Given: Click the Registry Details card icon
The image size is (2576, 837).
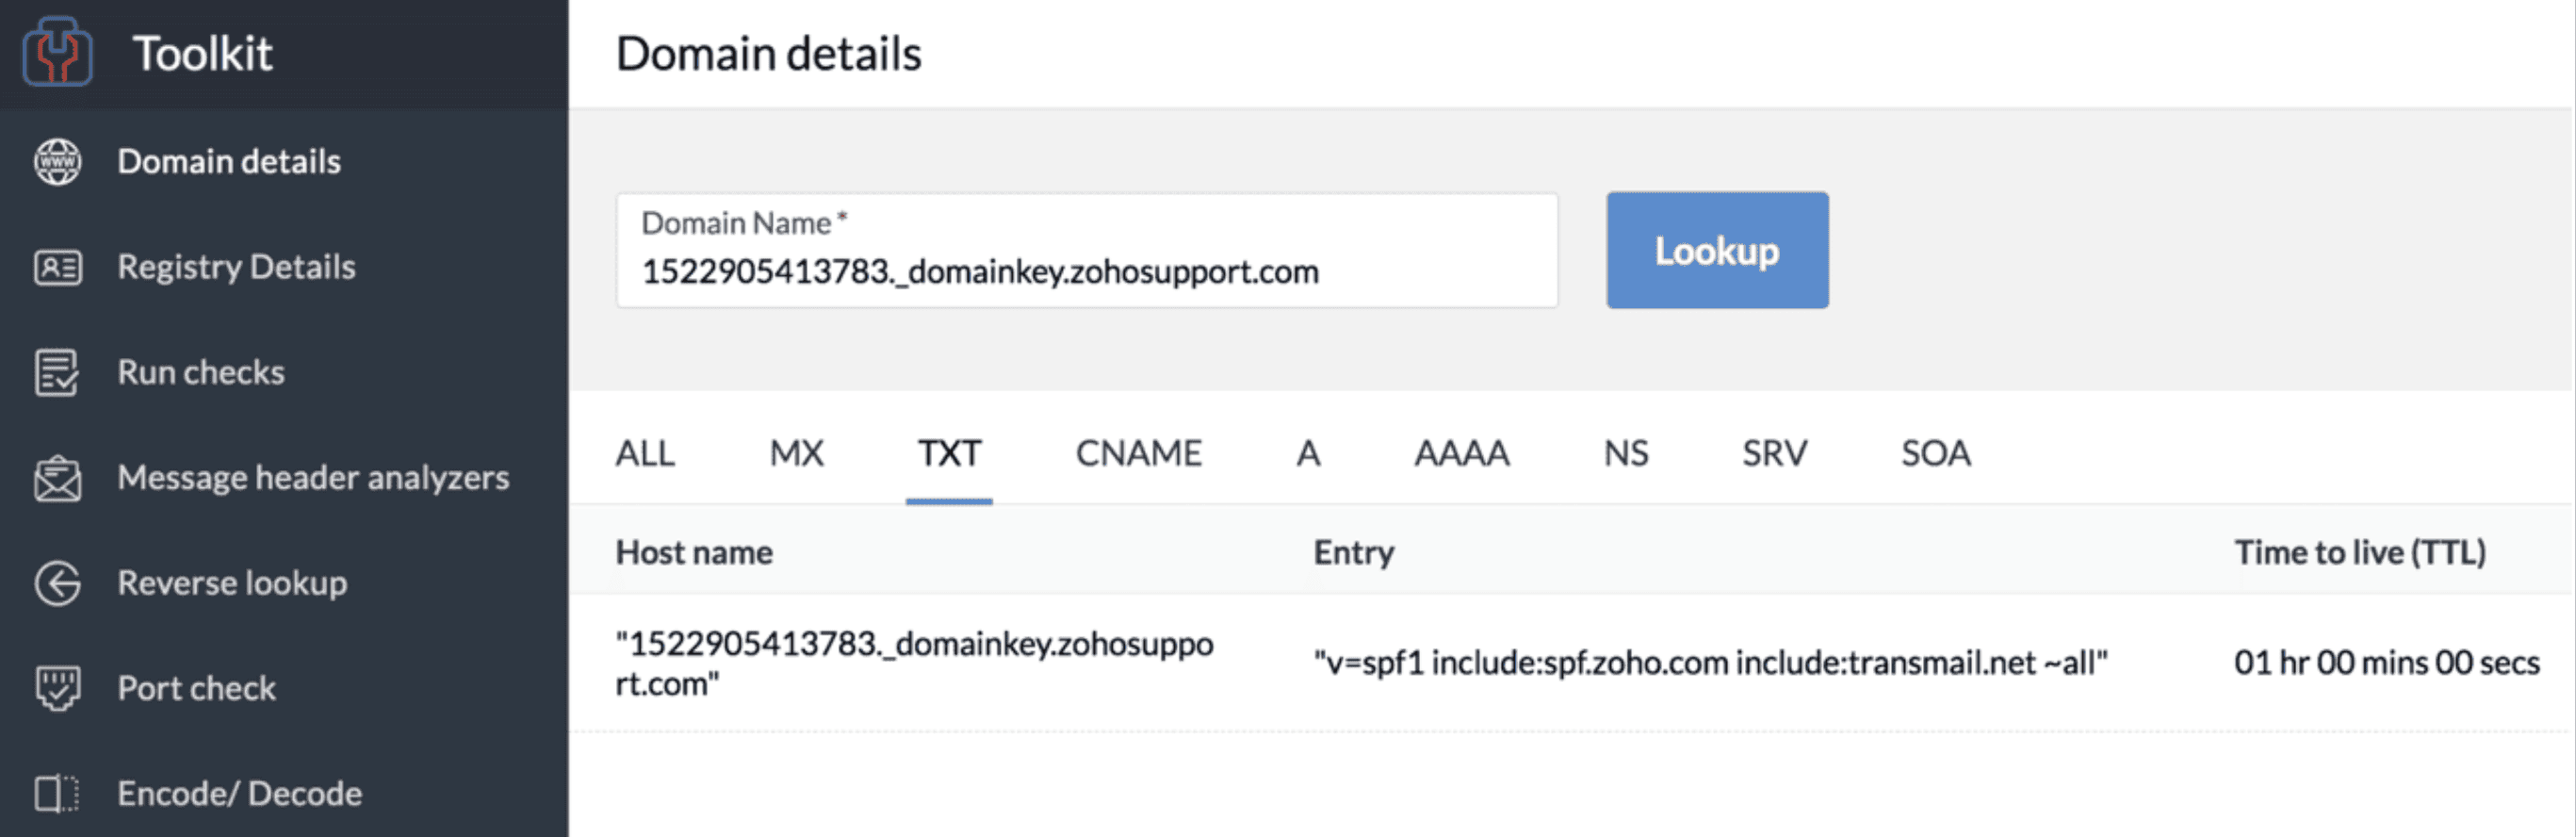Looking at the screenshot, I should [x=58, y=267].
